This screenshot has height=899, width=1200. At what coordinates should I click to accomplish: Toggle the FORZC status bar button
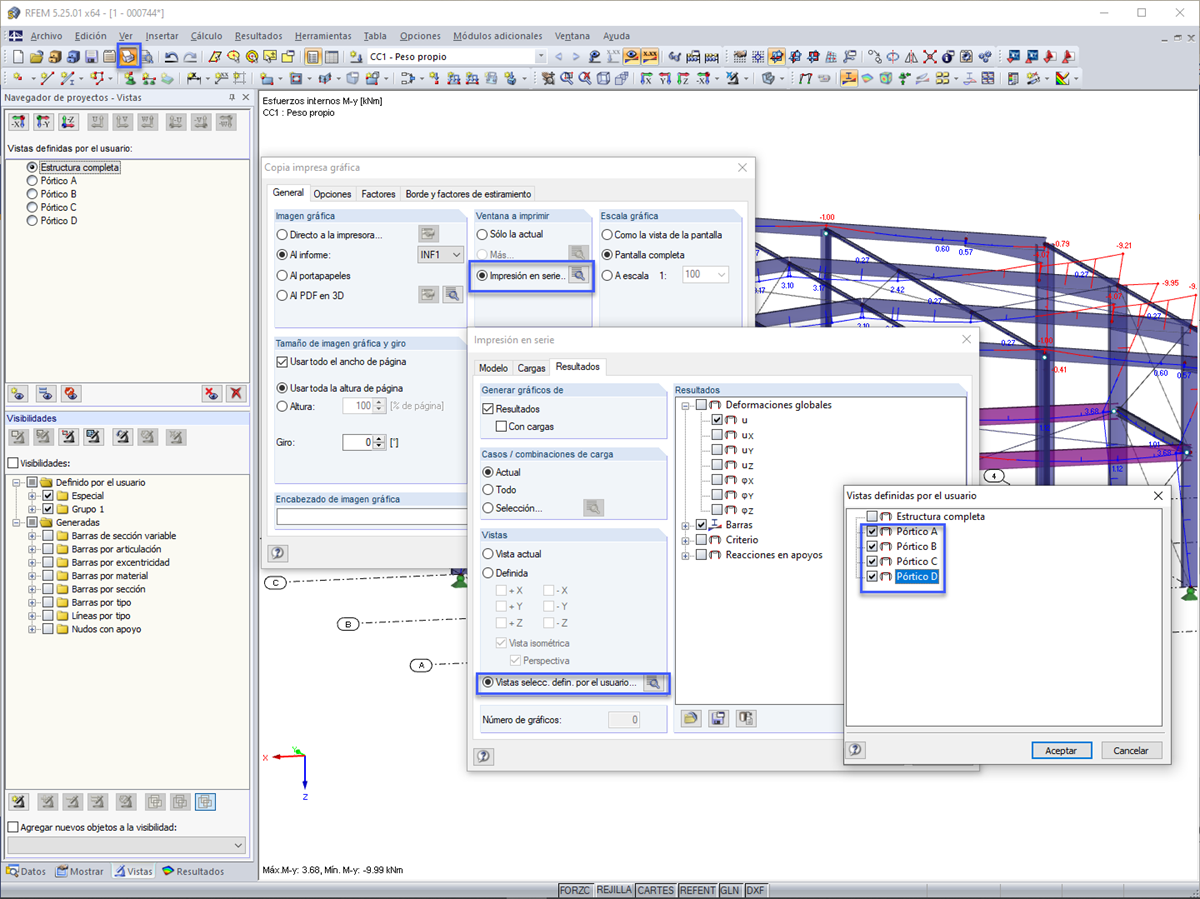point(575,890)
